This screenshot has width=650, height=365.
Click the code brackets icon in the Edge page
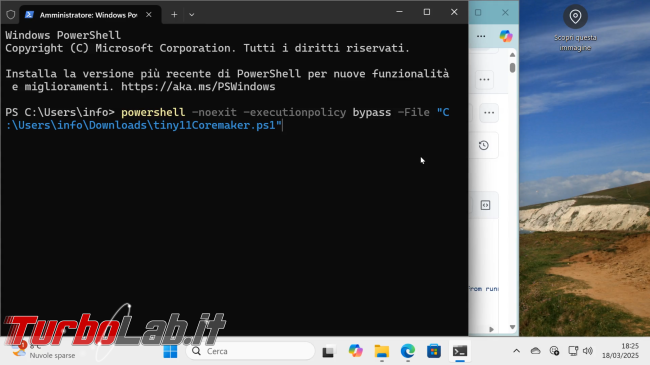coord(485,205)
